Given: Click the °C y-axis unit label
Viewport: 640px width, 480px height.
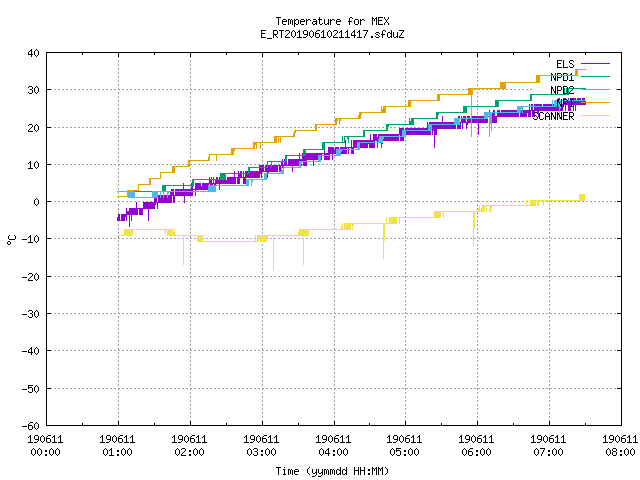Looking at the screenshot, I should [x=11, y=240].
